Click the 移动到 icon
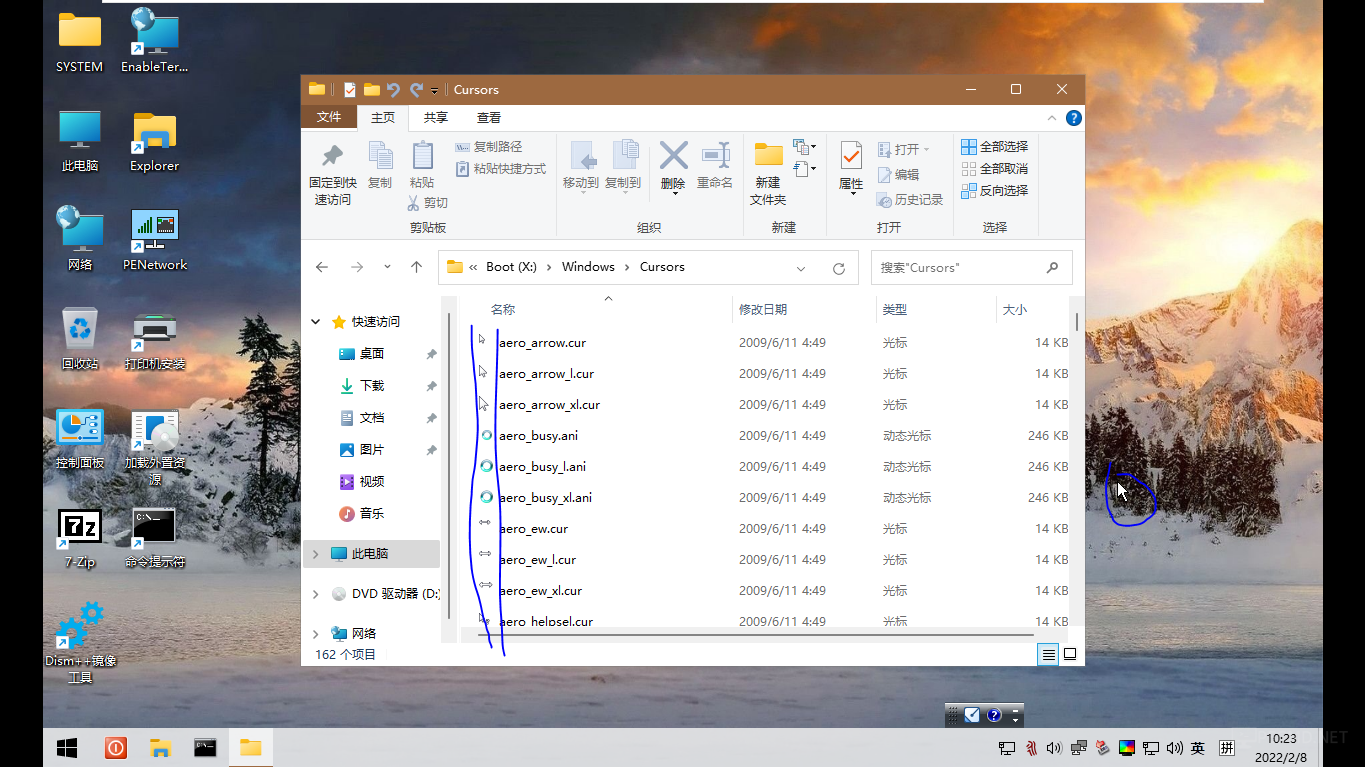Image resolution: width=1365 pixels, height=767 pixels. 582,155
